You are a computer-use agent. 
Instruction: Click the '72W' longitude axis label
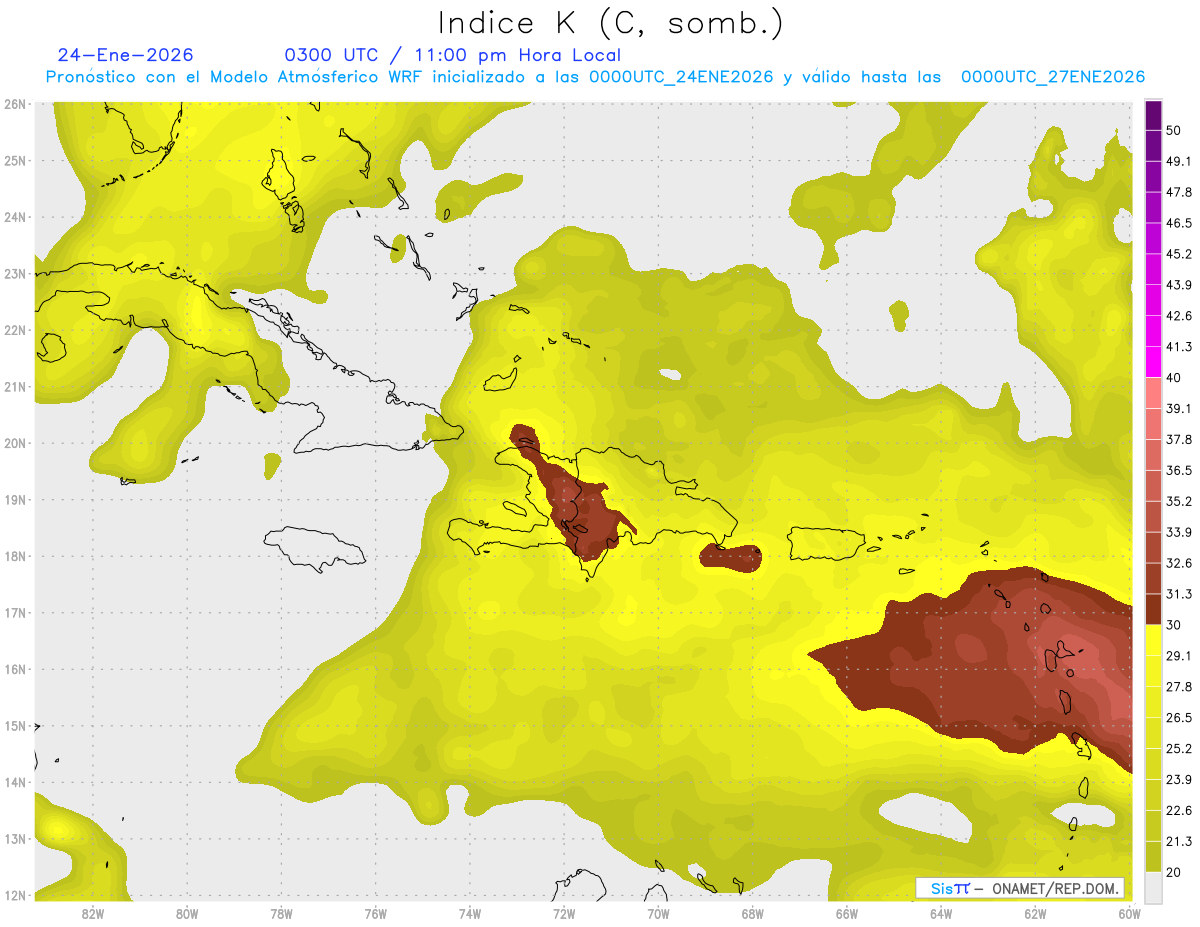[x=564, y=913]
